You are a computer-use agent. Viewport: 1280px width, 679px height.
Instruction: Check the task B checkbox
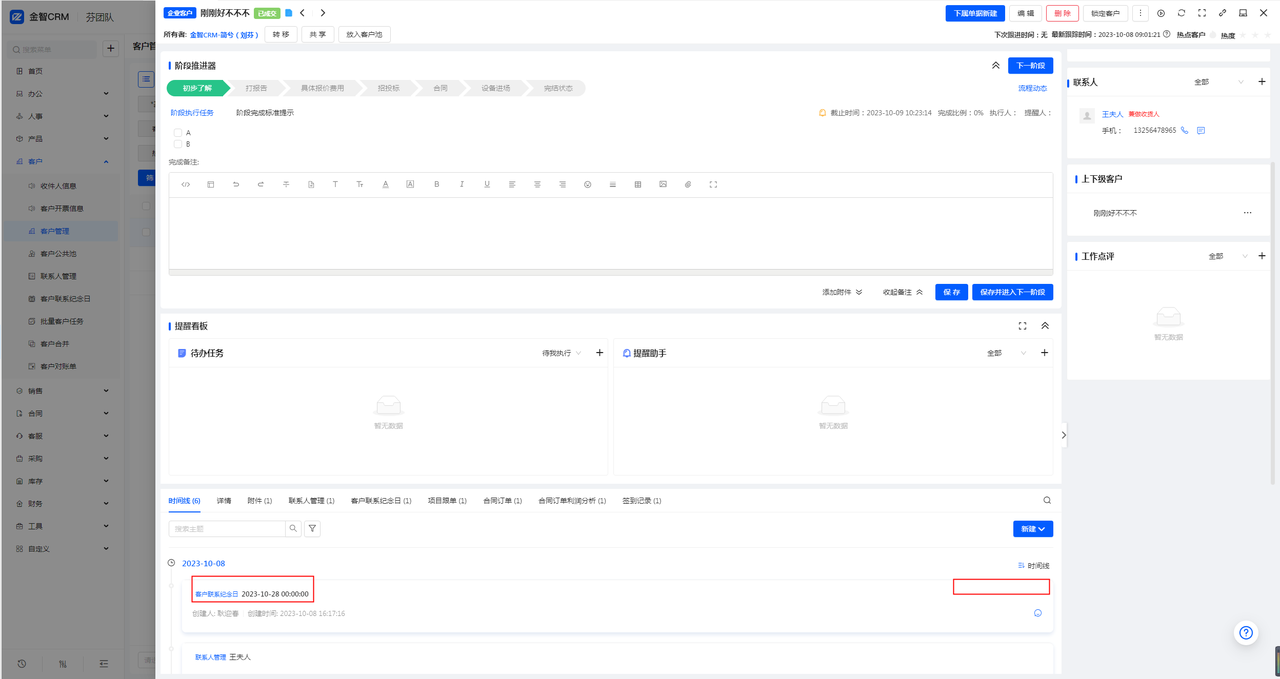click(x=178, y=144)
